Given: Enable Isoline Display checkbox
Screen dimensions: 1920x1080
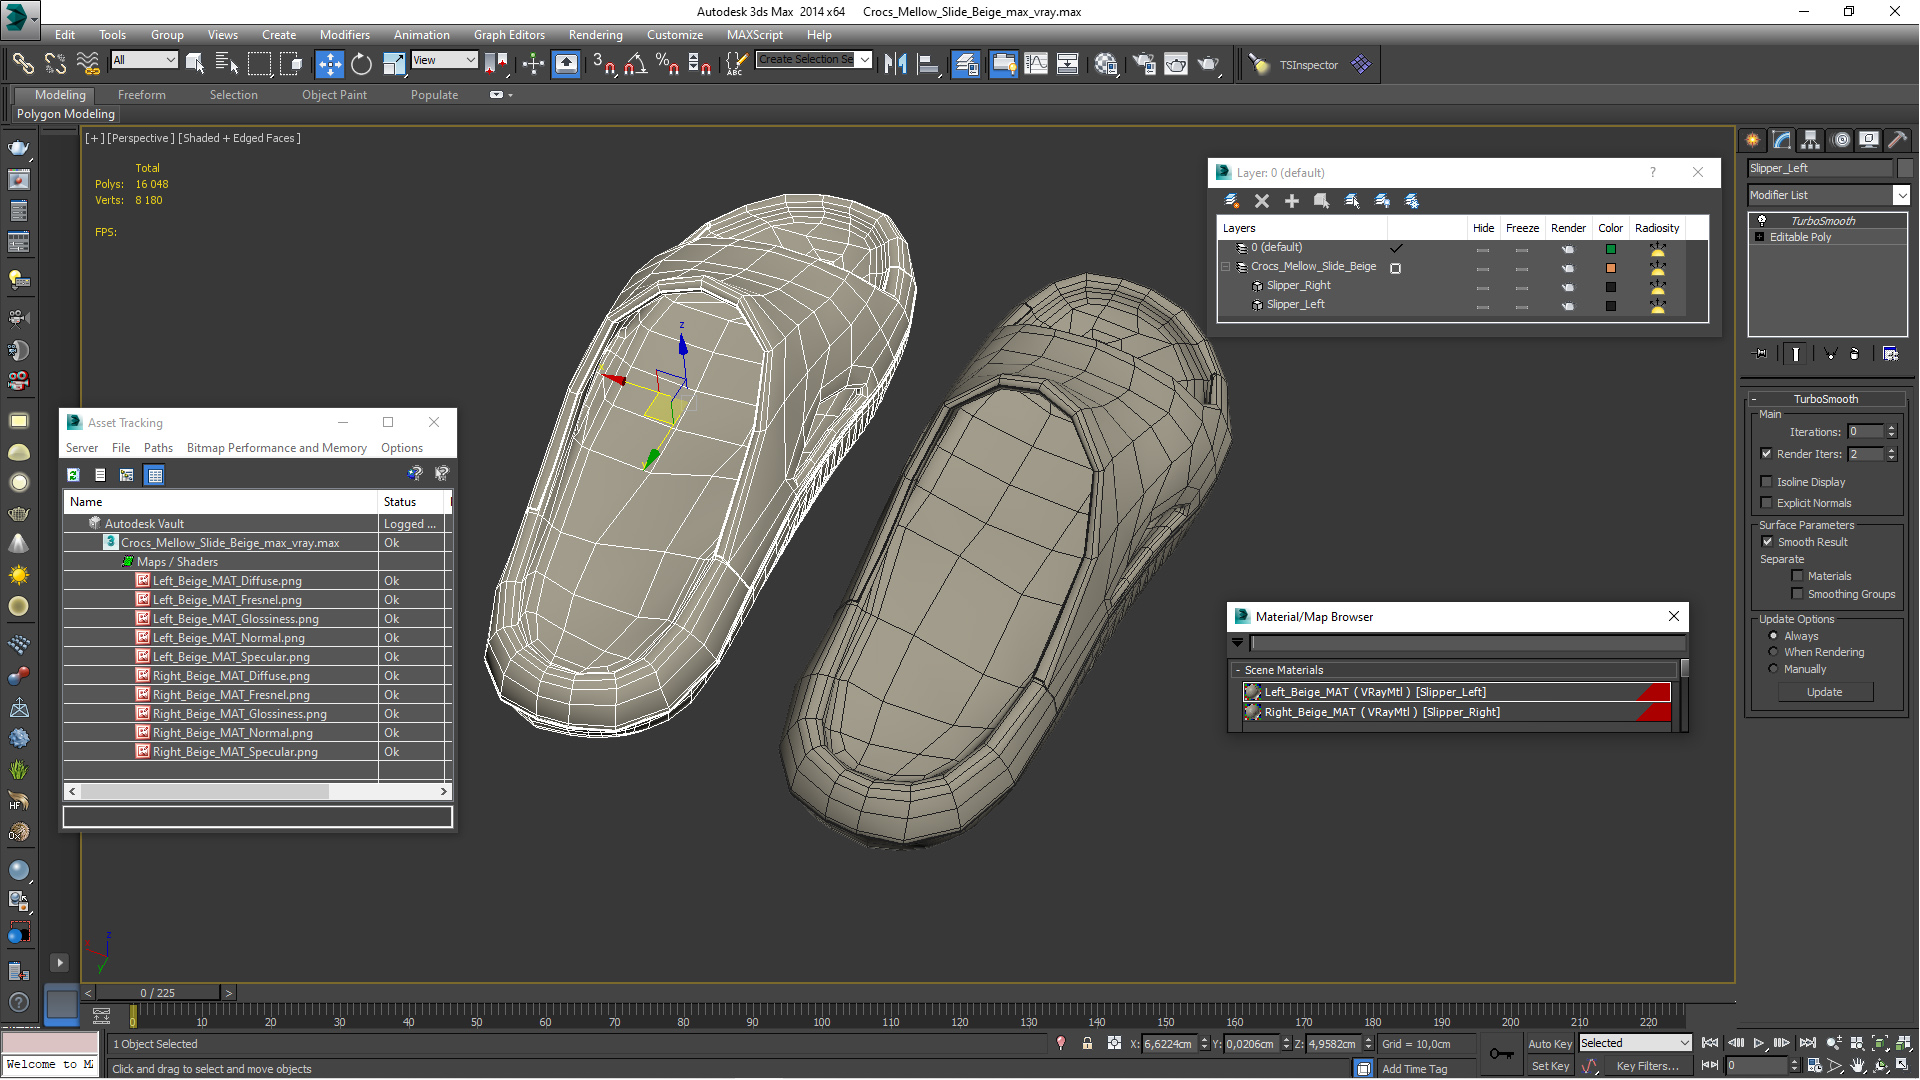Looking at the screenshot, I should (x=1767, y=482).
